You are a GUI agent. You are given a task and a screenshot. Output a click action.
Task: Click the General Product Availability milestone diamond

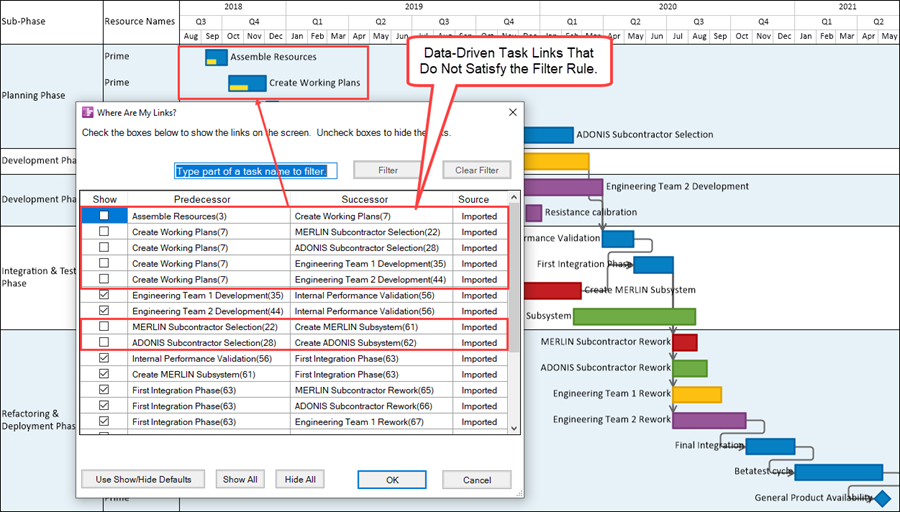[x=882, y=498]
